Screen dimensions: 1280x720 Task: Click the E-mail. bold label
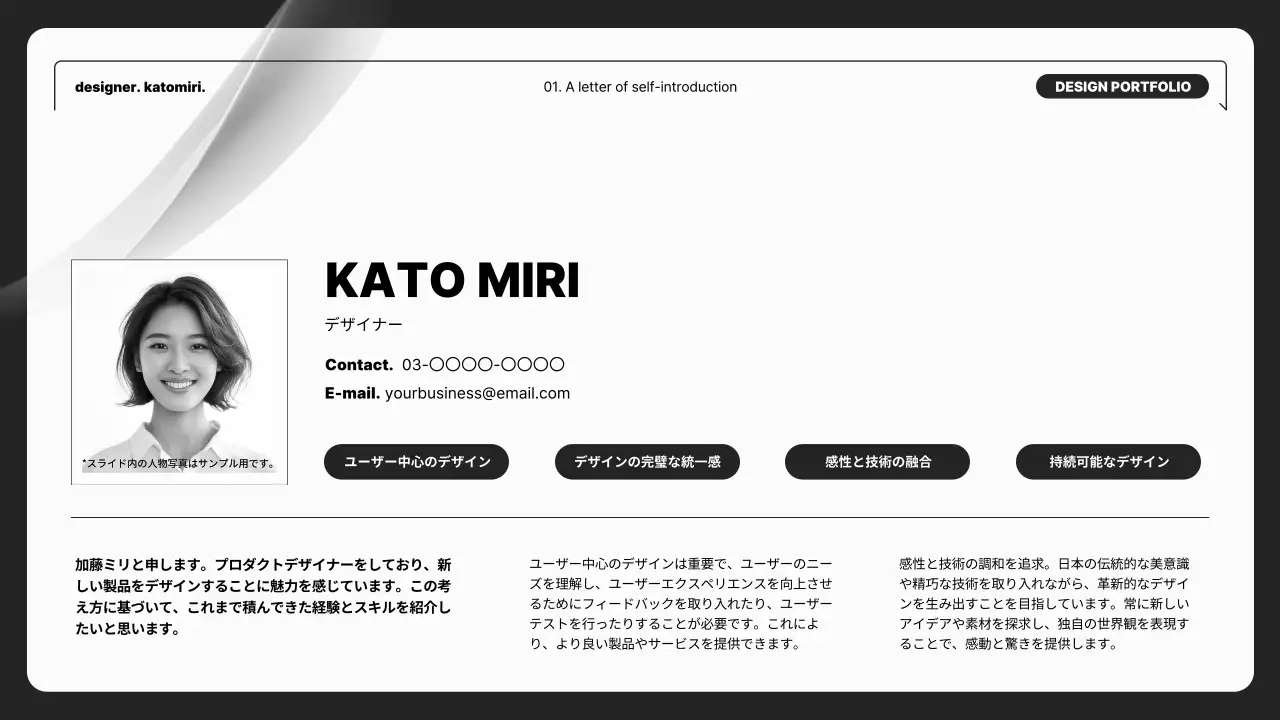[352, 393]
